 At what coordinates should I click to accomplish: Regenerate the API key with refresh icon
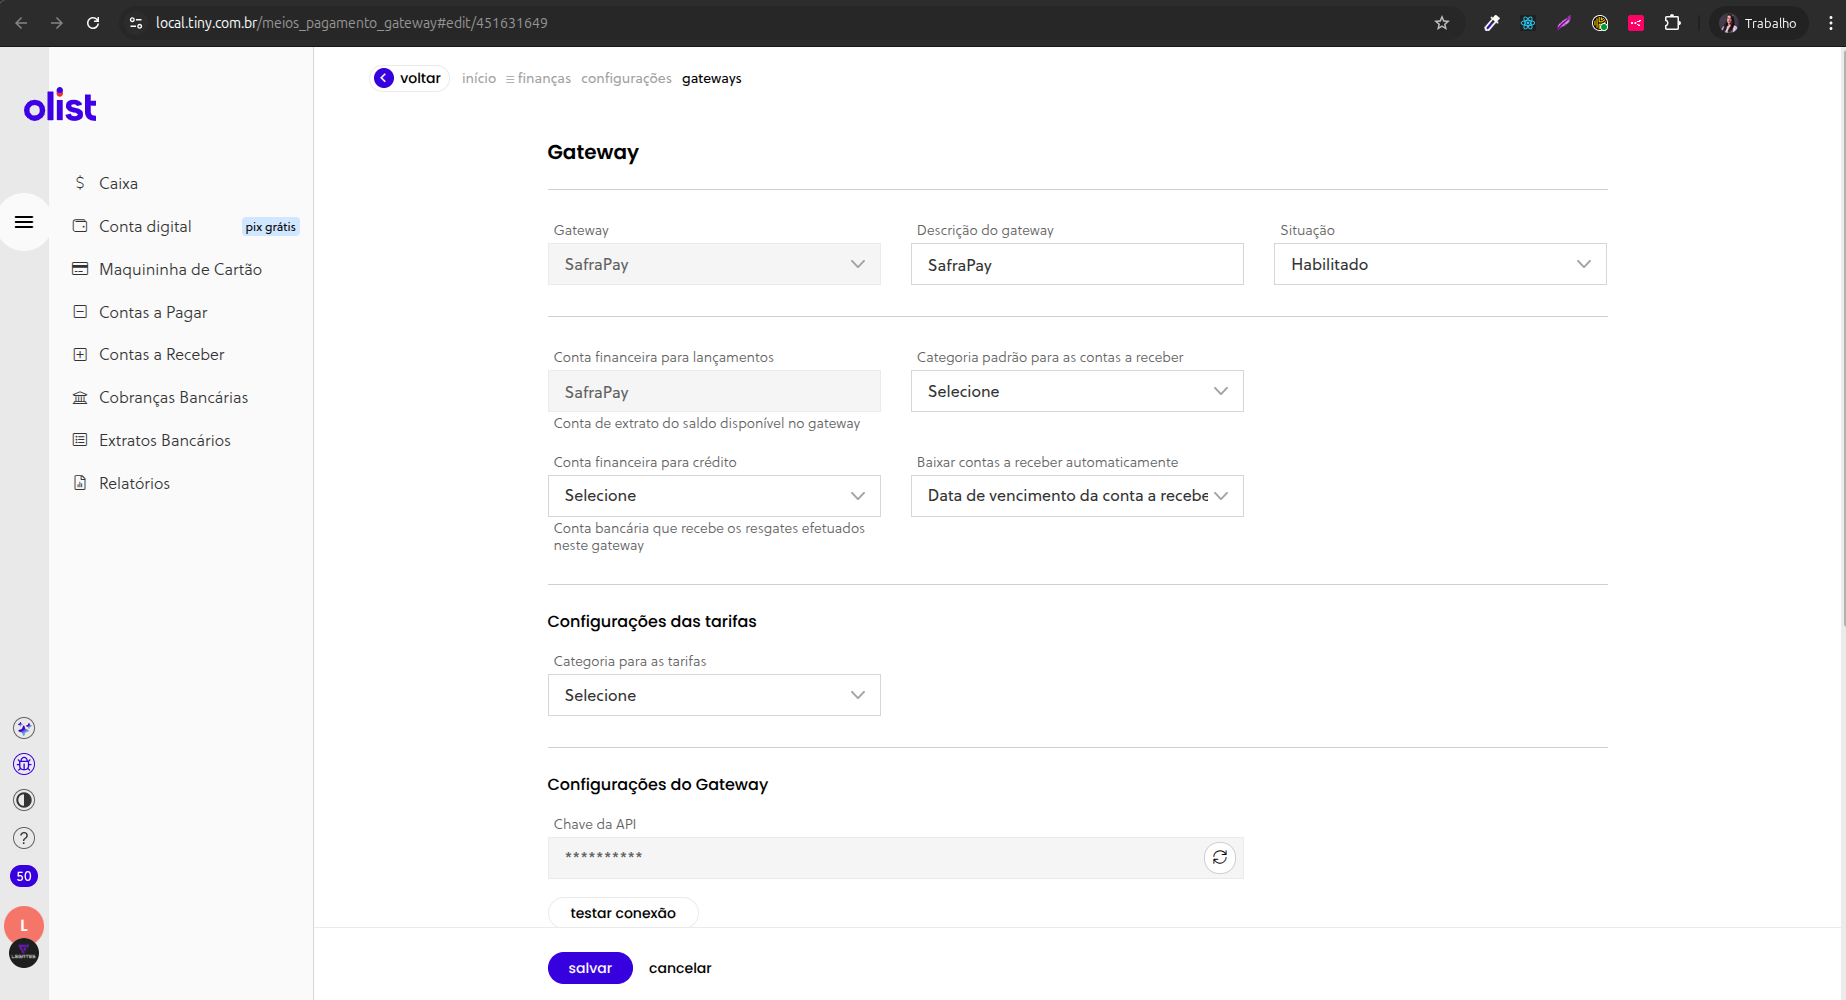click(1220, 857)
